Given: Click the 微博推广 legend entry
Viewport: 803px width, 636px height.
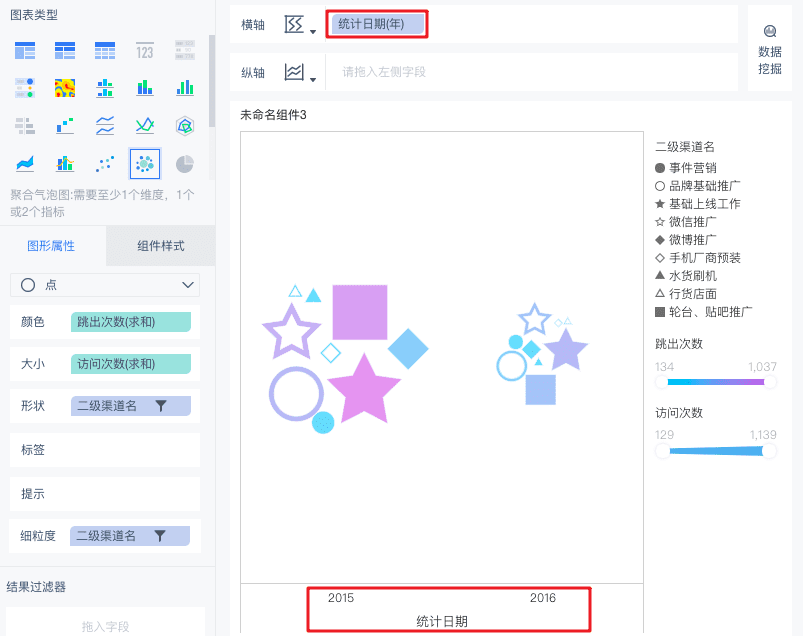Looking at the screenshot, I should point(686,240).
